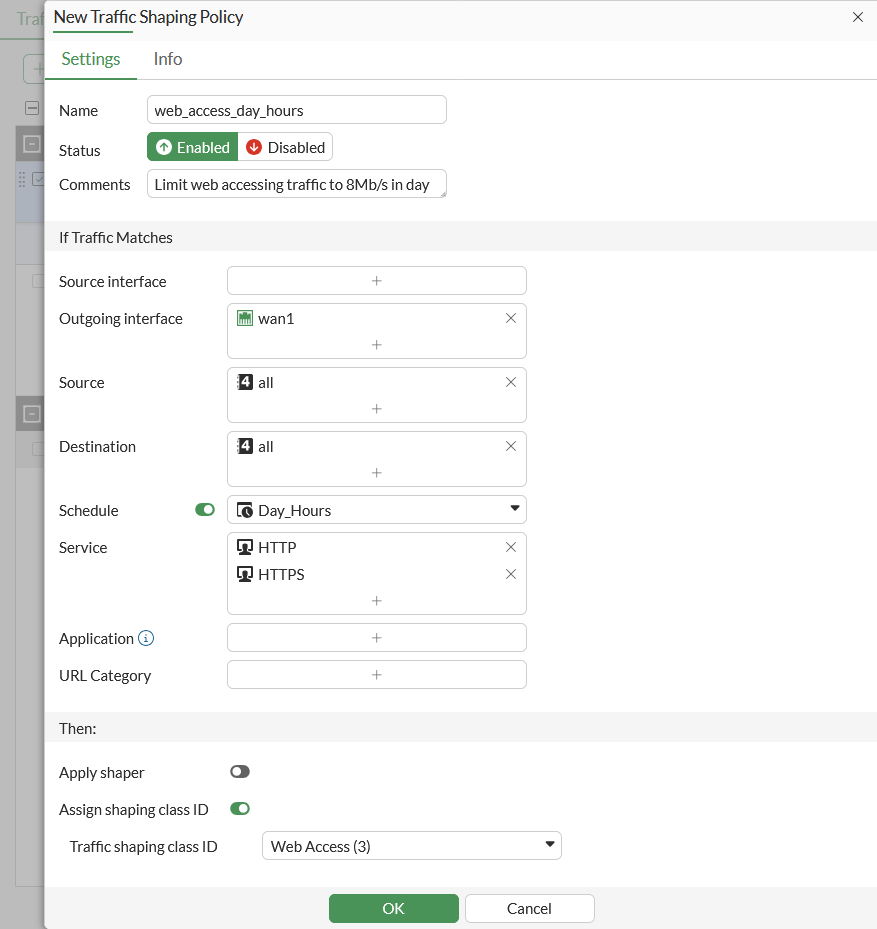
Task: Open the Day_Hours schedule dropdown
Action: pos(377,510)
